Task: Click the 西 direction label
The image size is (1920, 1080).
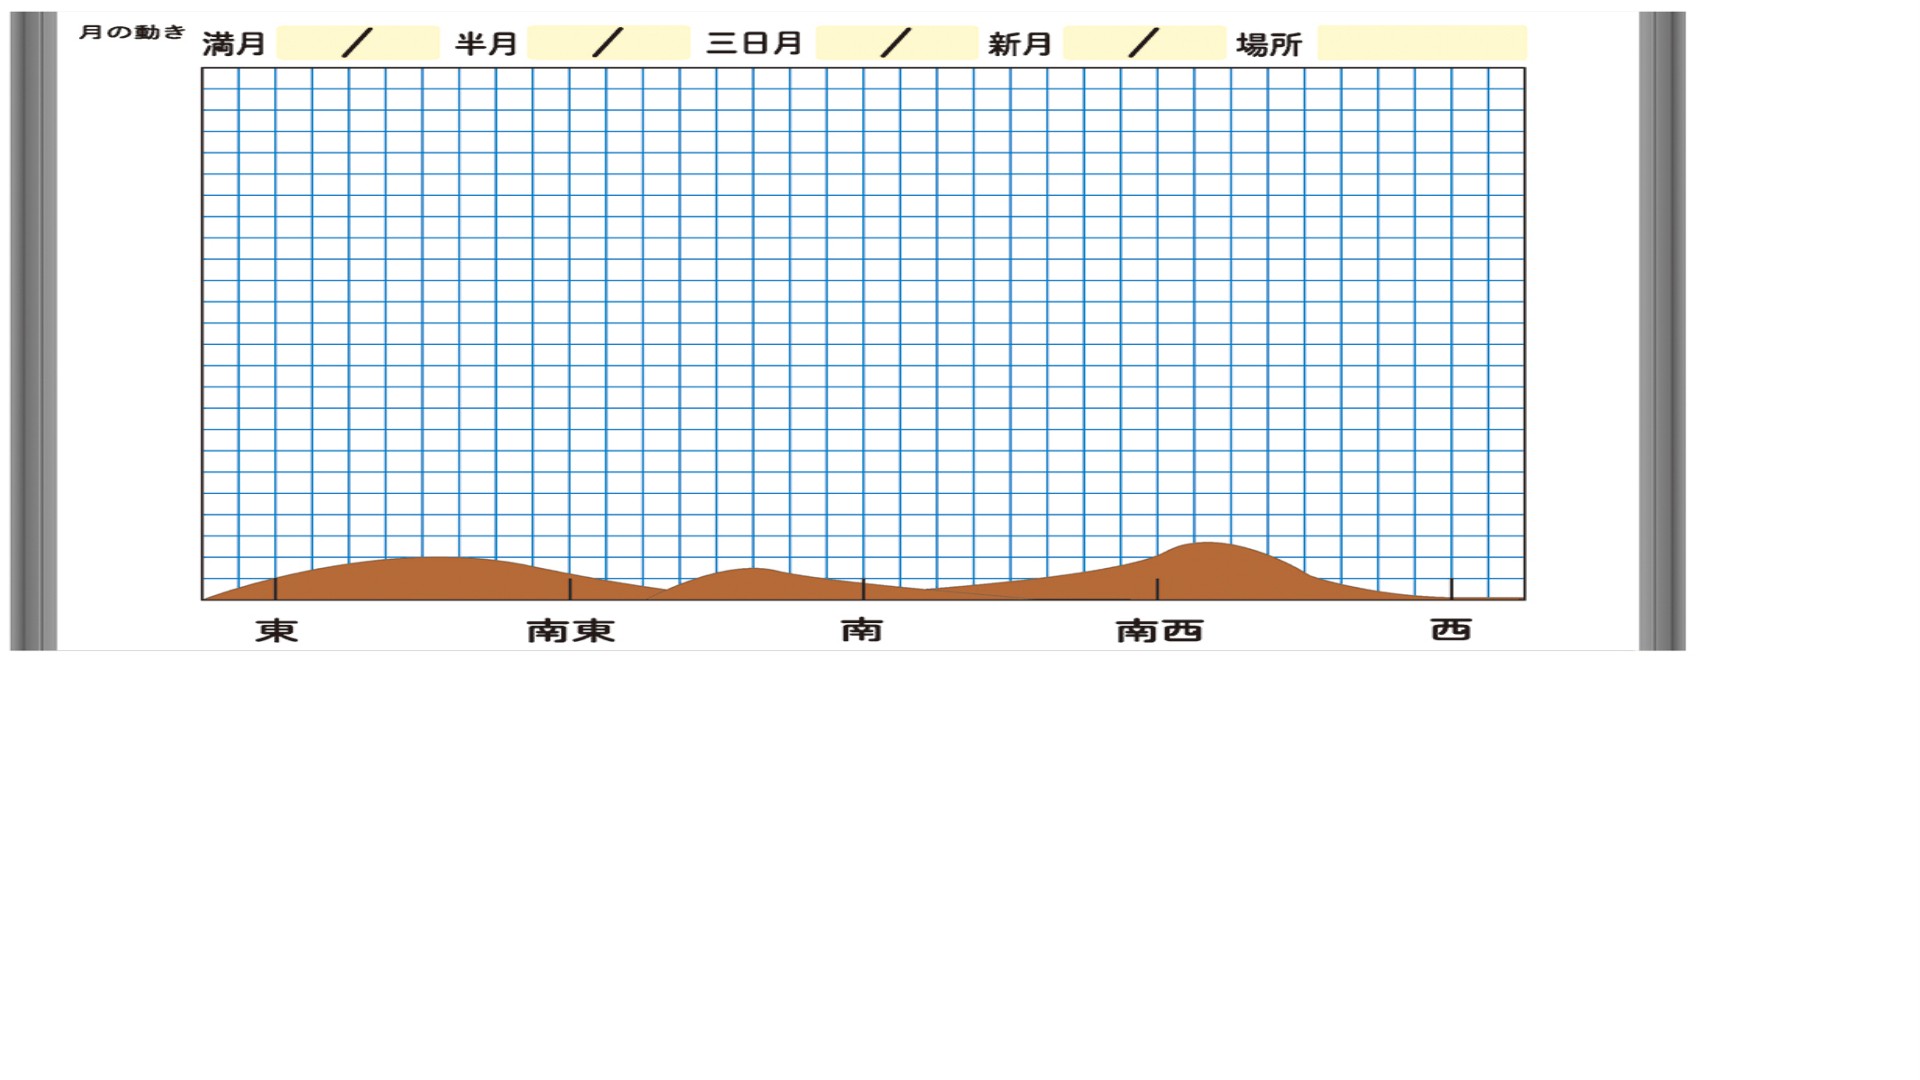Action: [1451, 629]
